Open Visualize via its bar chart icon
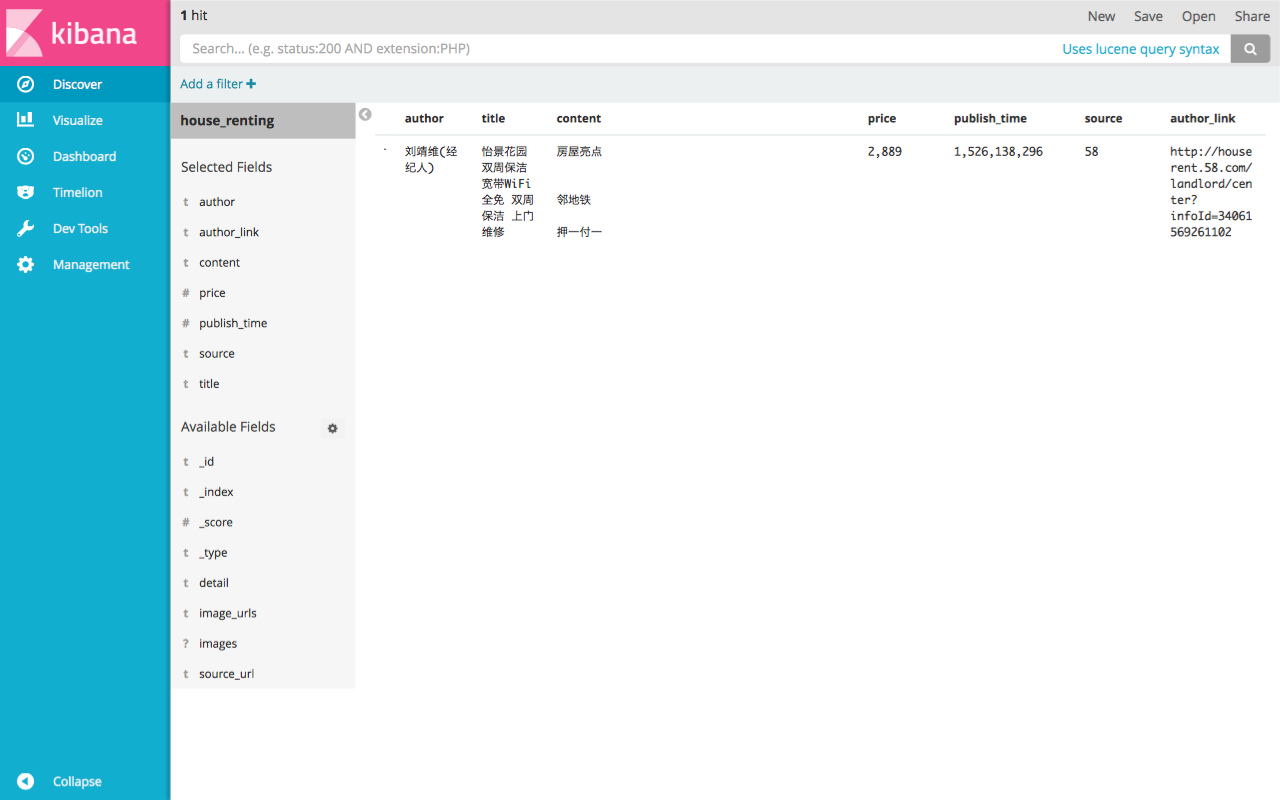The height and width of the screenshot is (800, 1280). coord(26,120)
